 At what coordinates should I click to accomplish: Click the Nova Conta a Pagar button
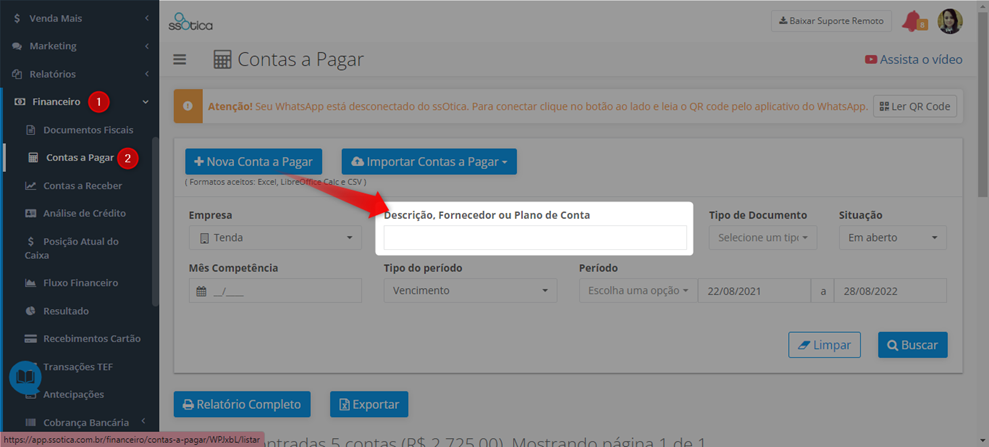pyautogui.click(x=254, y=161)
